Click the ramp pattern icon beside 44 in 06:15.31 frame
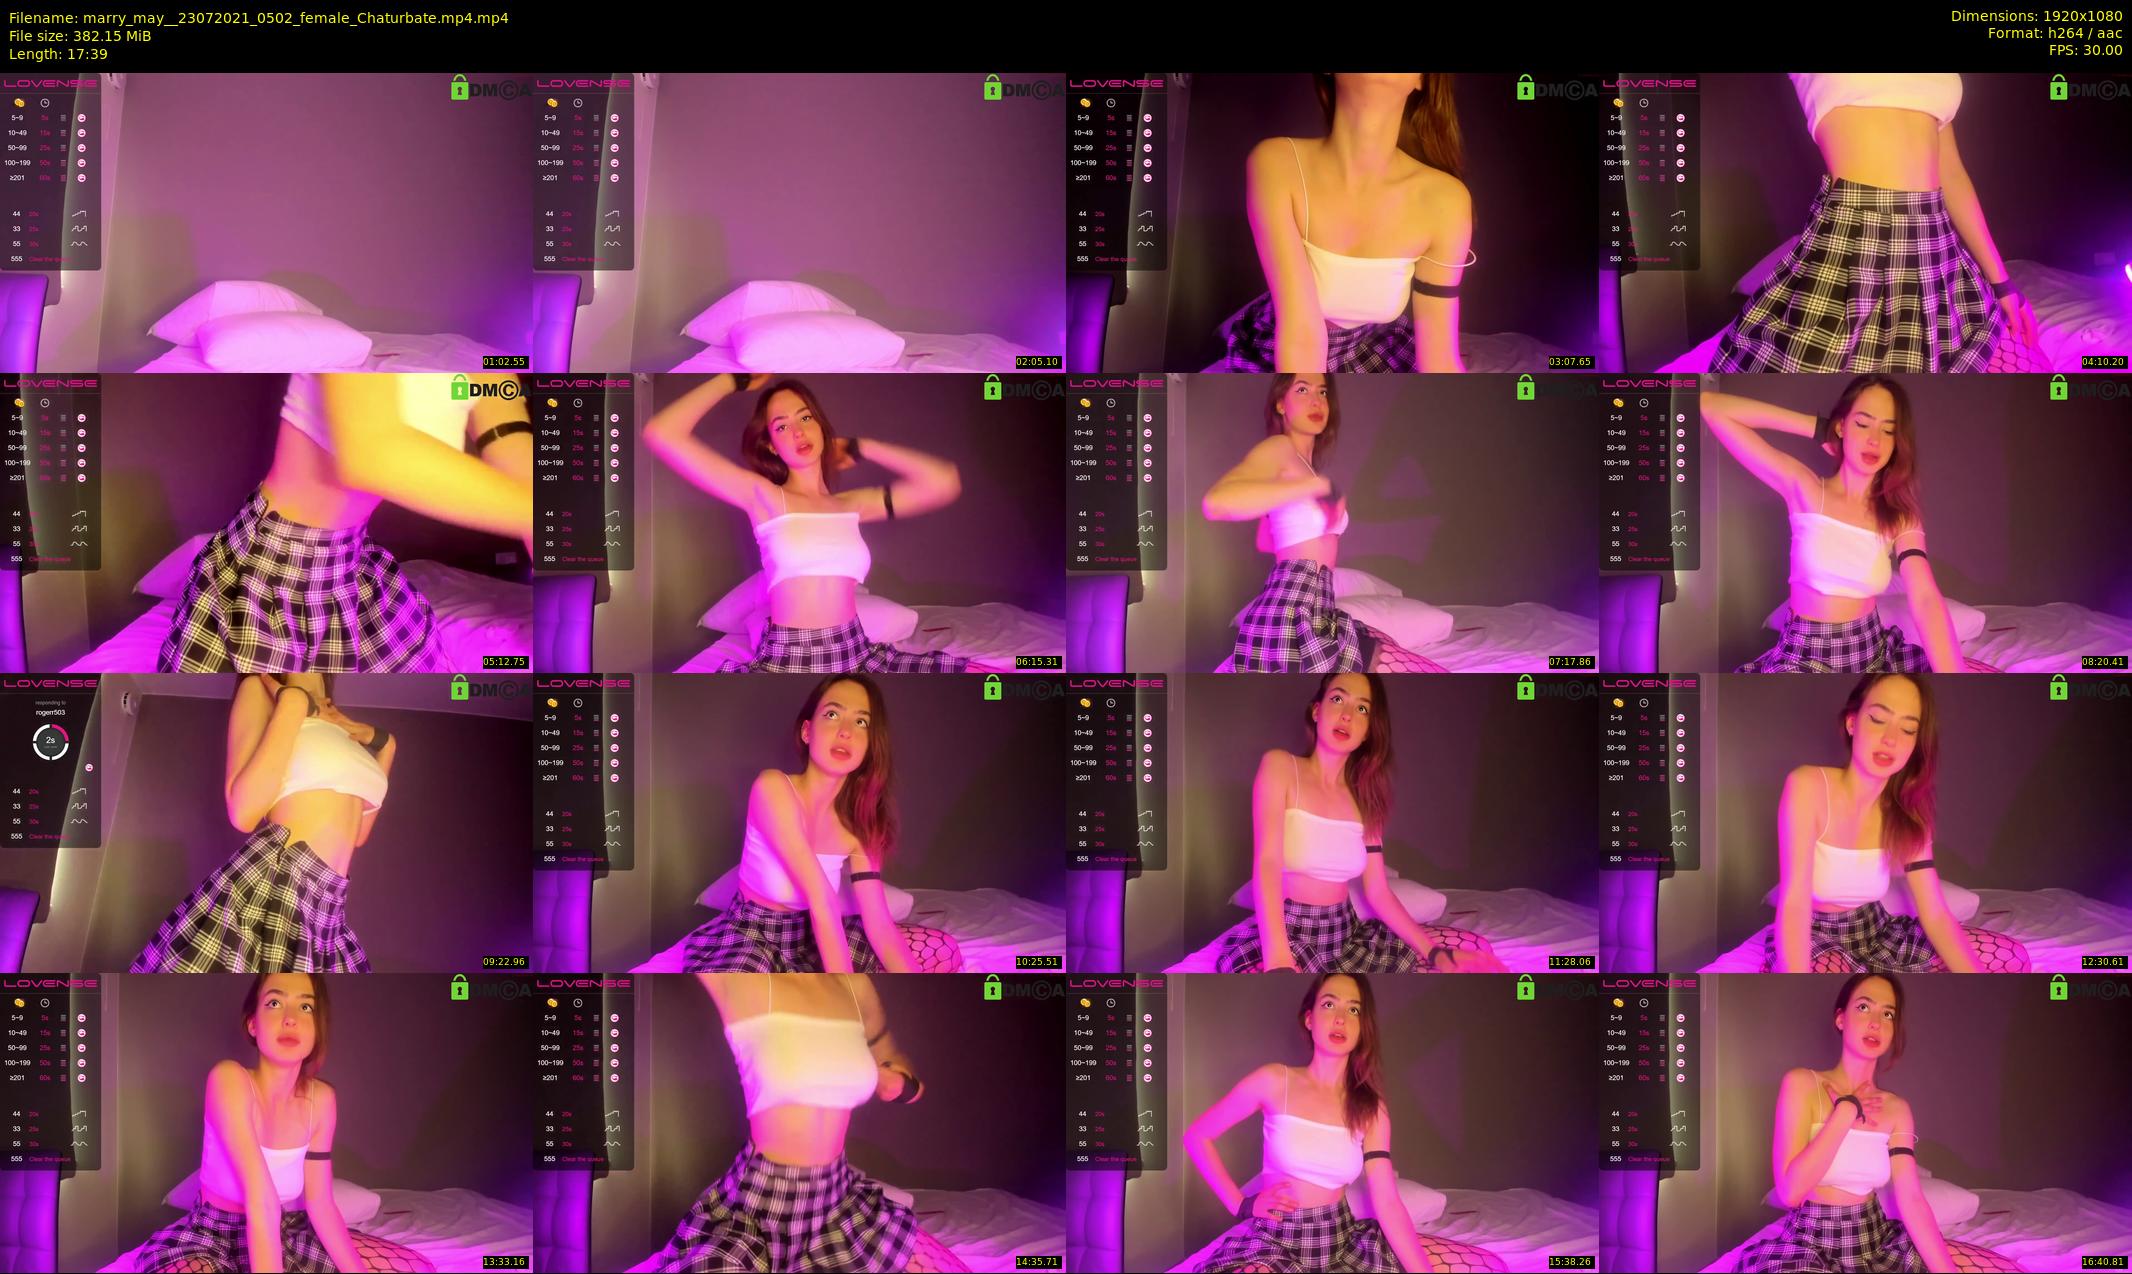This screenshot has width=2132, height=1274. pyautogui.click(x=611, y=514)
